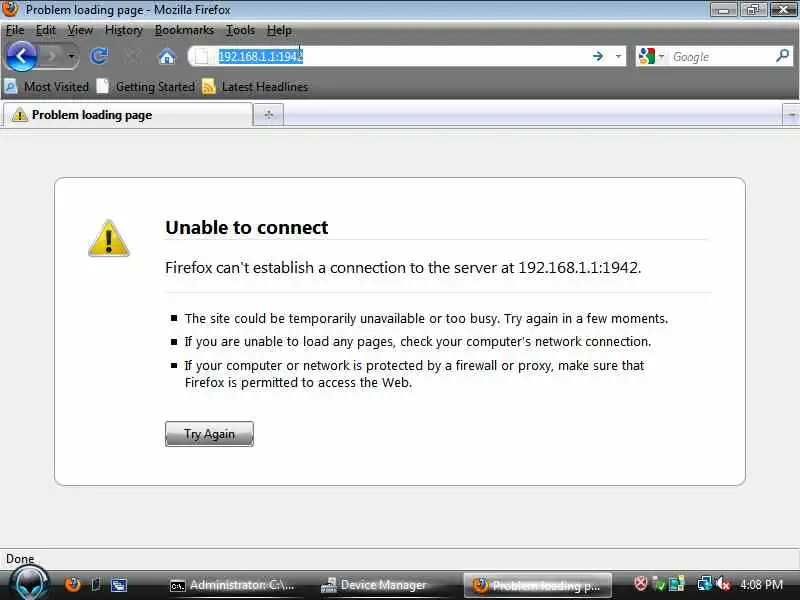The height and width of the screenshot is (600, 800).
Task: Launch Firefox from quick launch
Action: click(72, 584)
